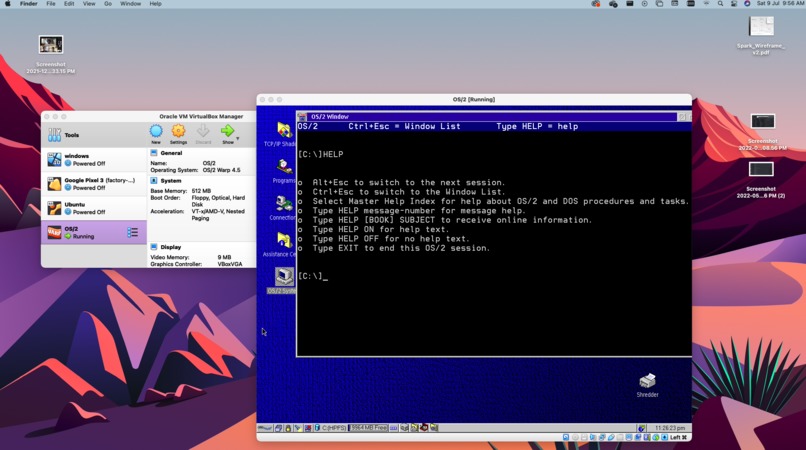The height and width of the screenshot is (450, 806).
Task: Click the 9964 MB Free disk space gauge
Action: tap(368, 428)
